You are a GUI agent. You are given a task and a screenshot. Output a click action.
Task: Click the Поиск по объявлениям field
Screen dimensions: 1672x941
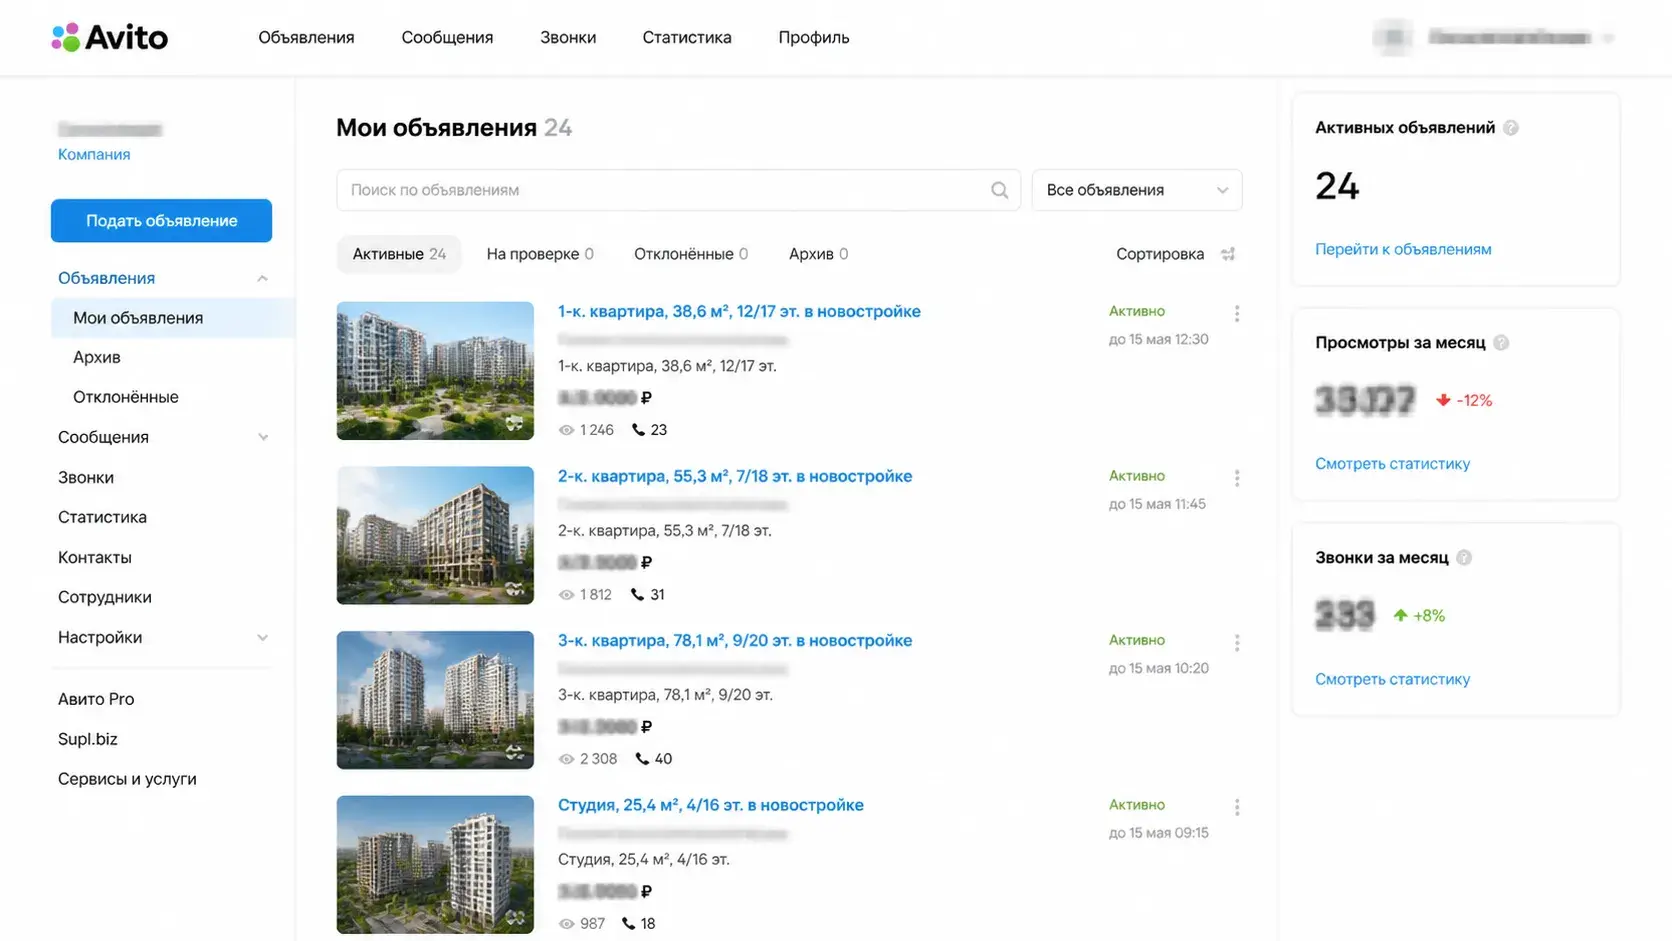(678, 190)
